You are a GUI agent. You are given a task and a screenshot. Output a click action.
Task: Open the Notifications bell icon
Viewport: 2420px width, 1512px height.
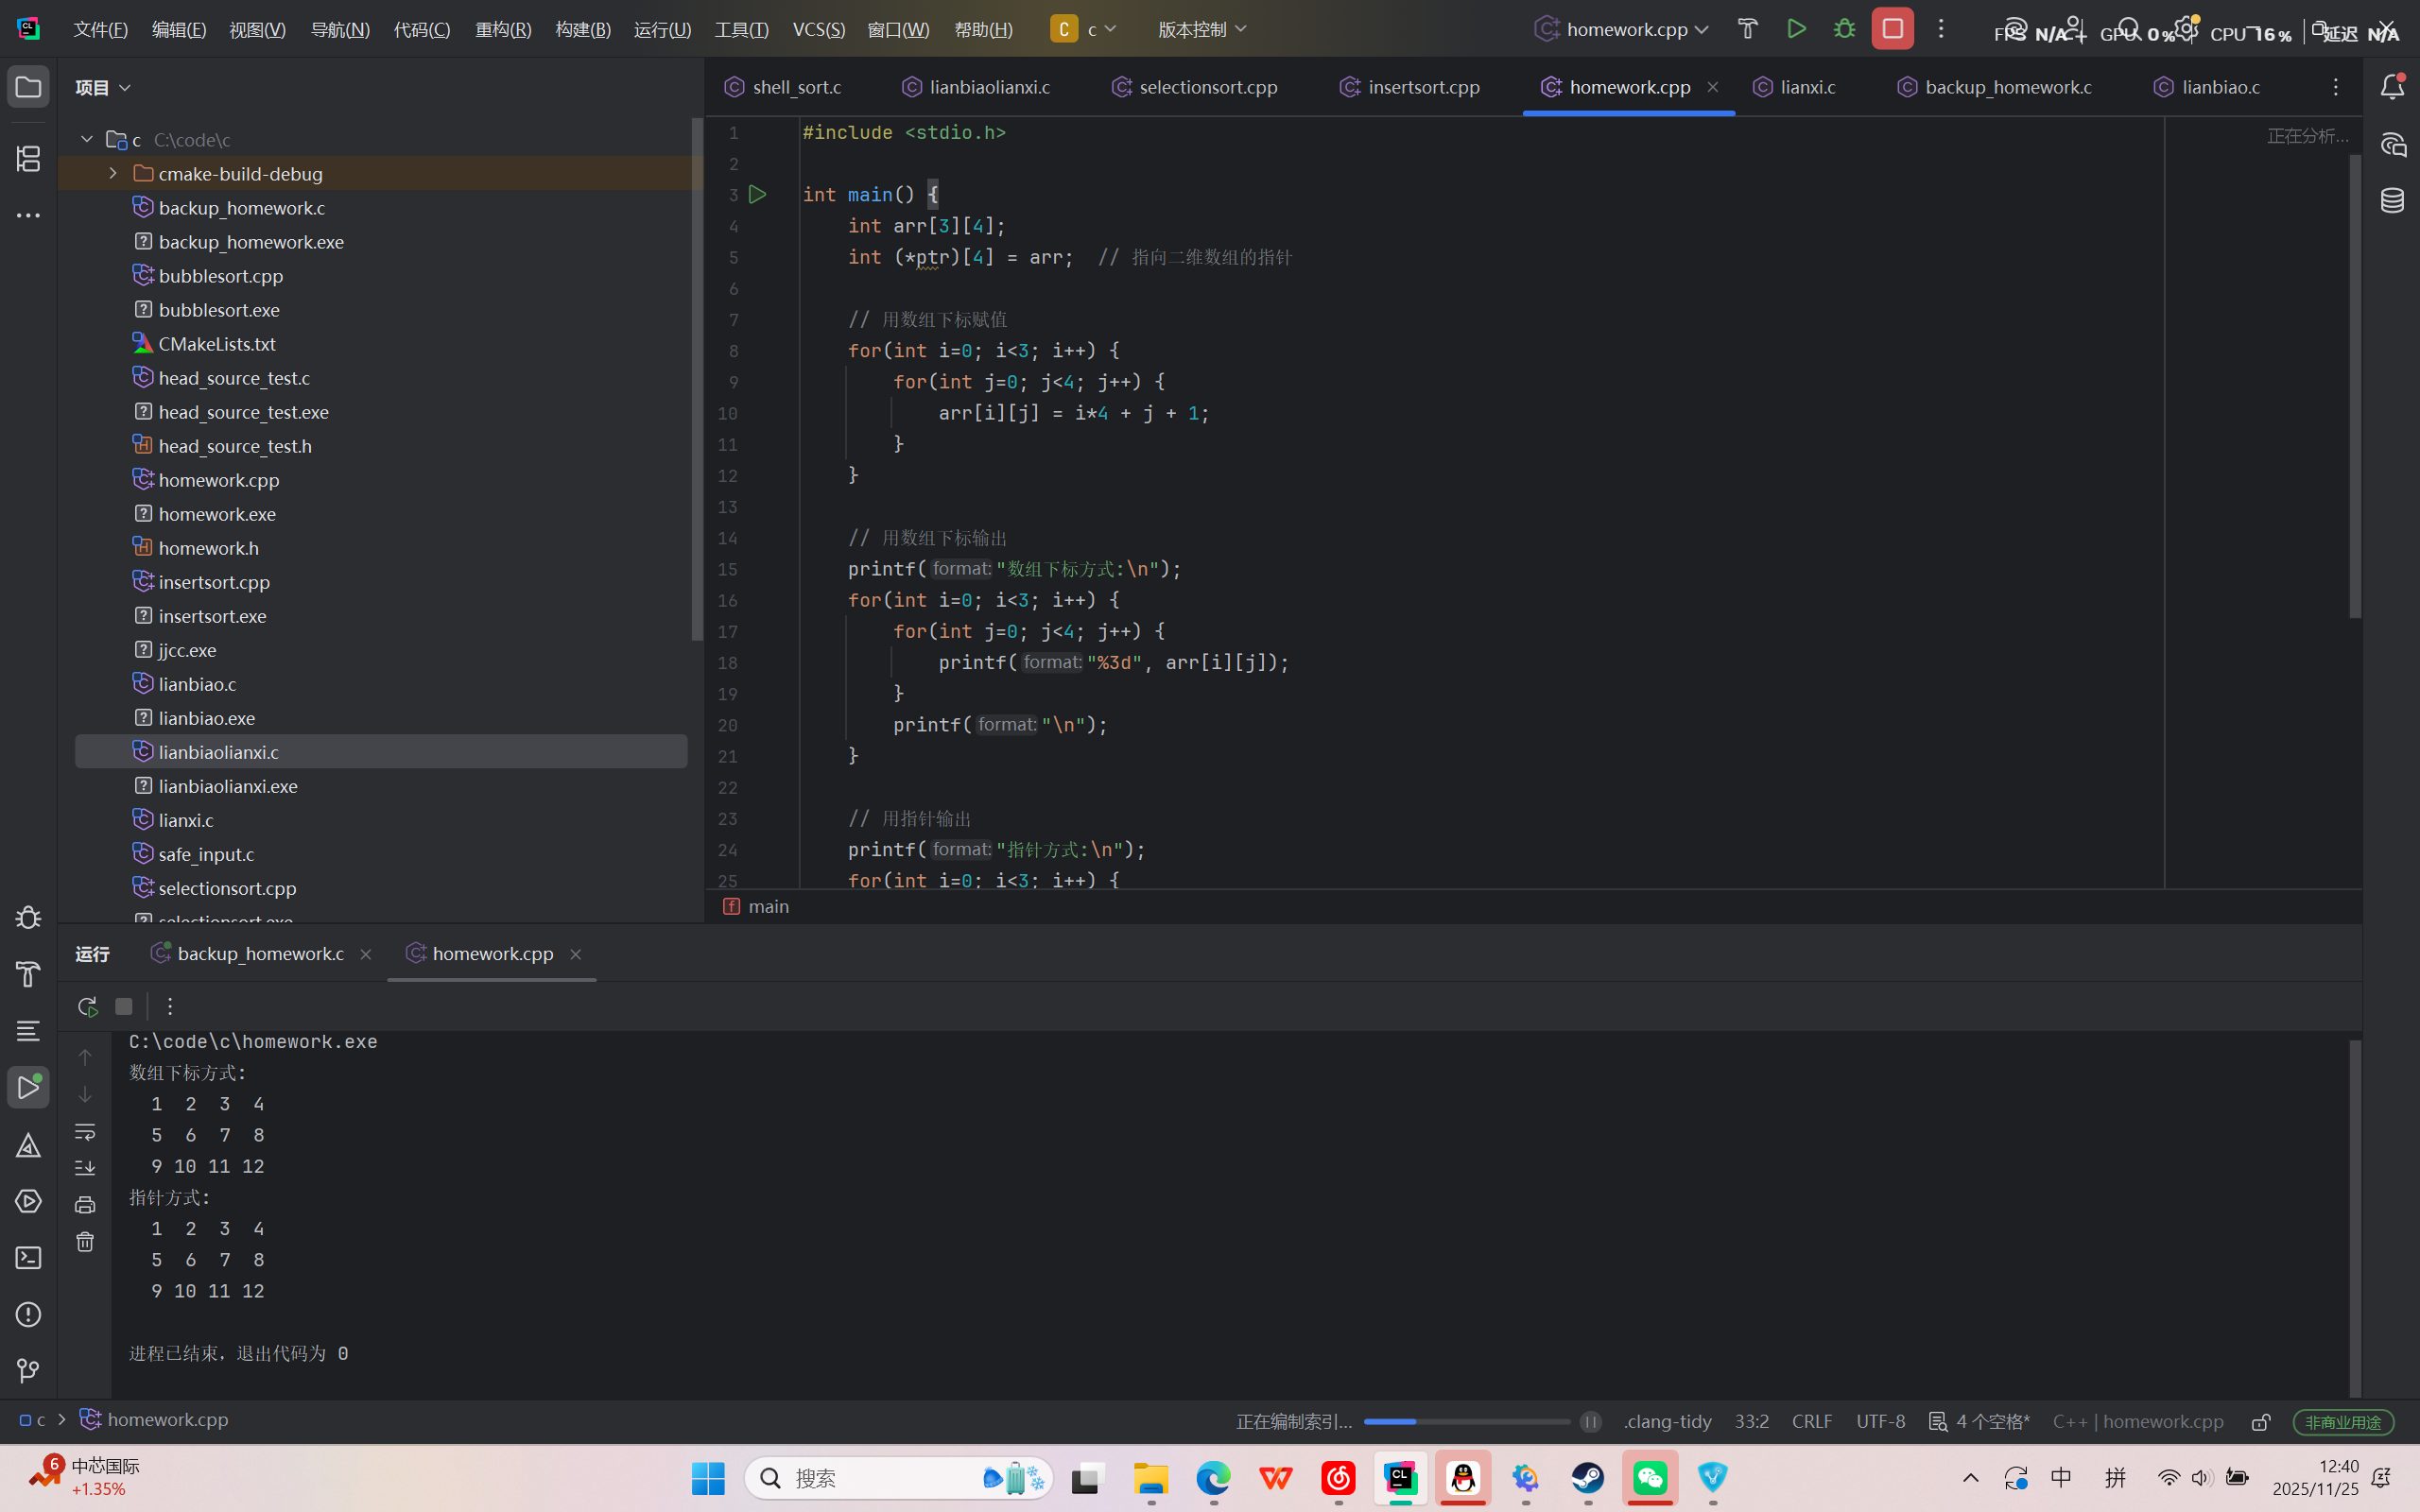[2392, 87]
